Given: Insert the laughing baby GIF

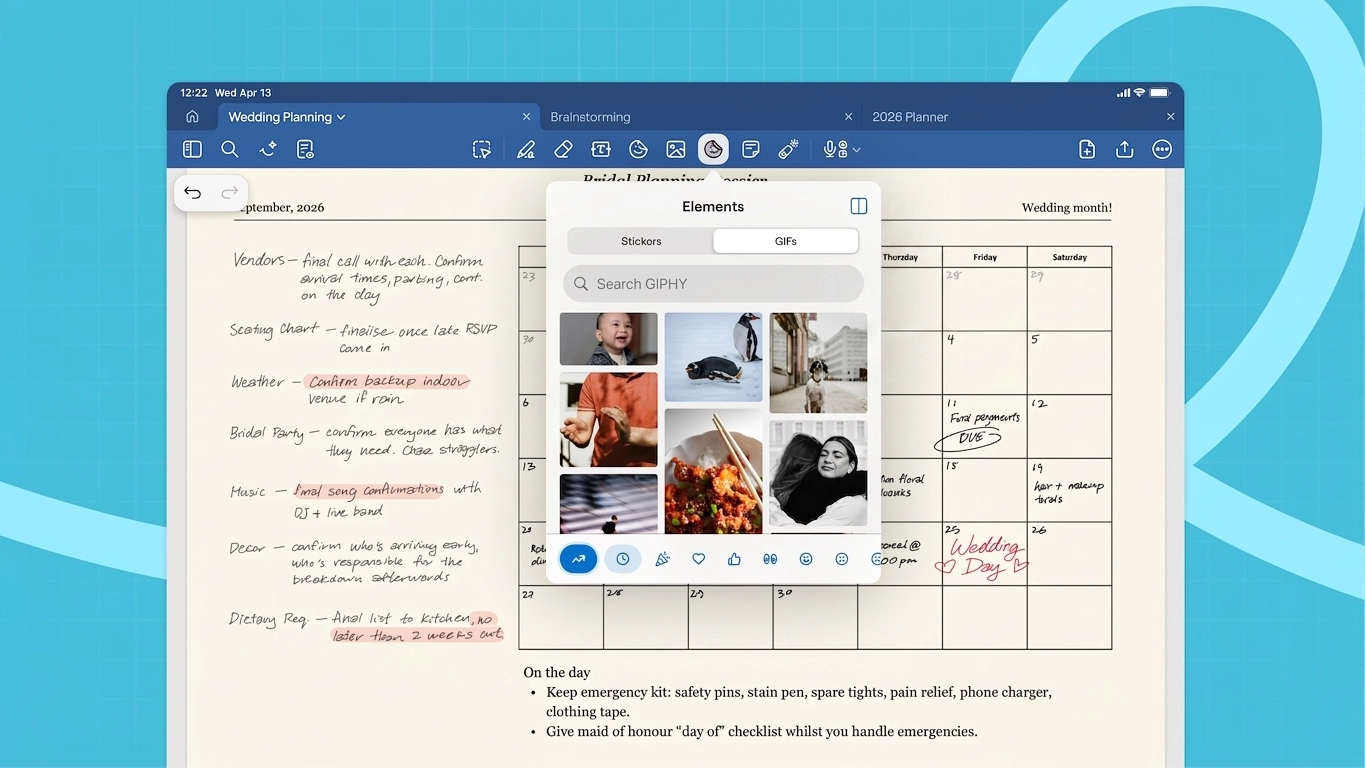Looking at the screenshot, I should pyautogui.click(x=609, y=339).
